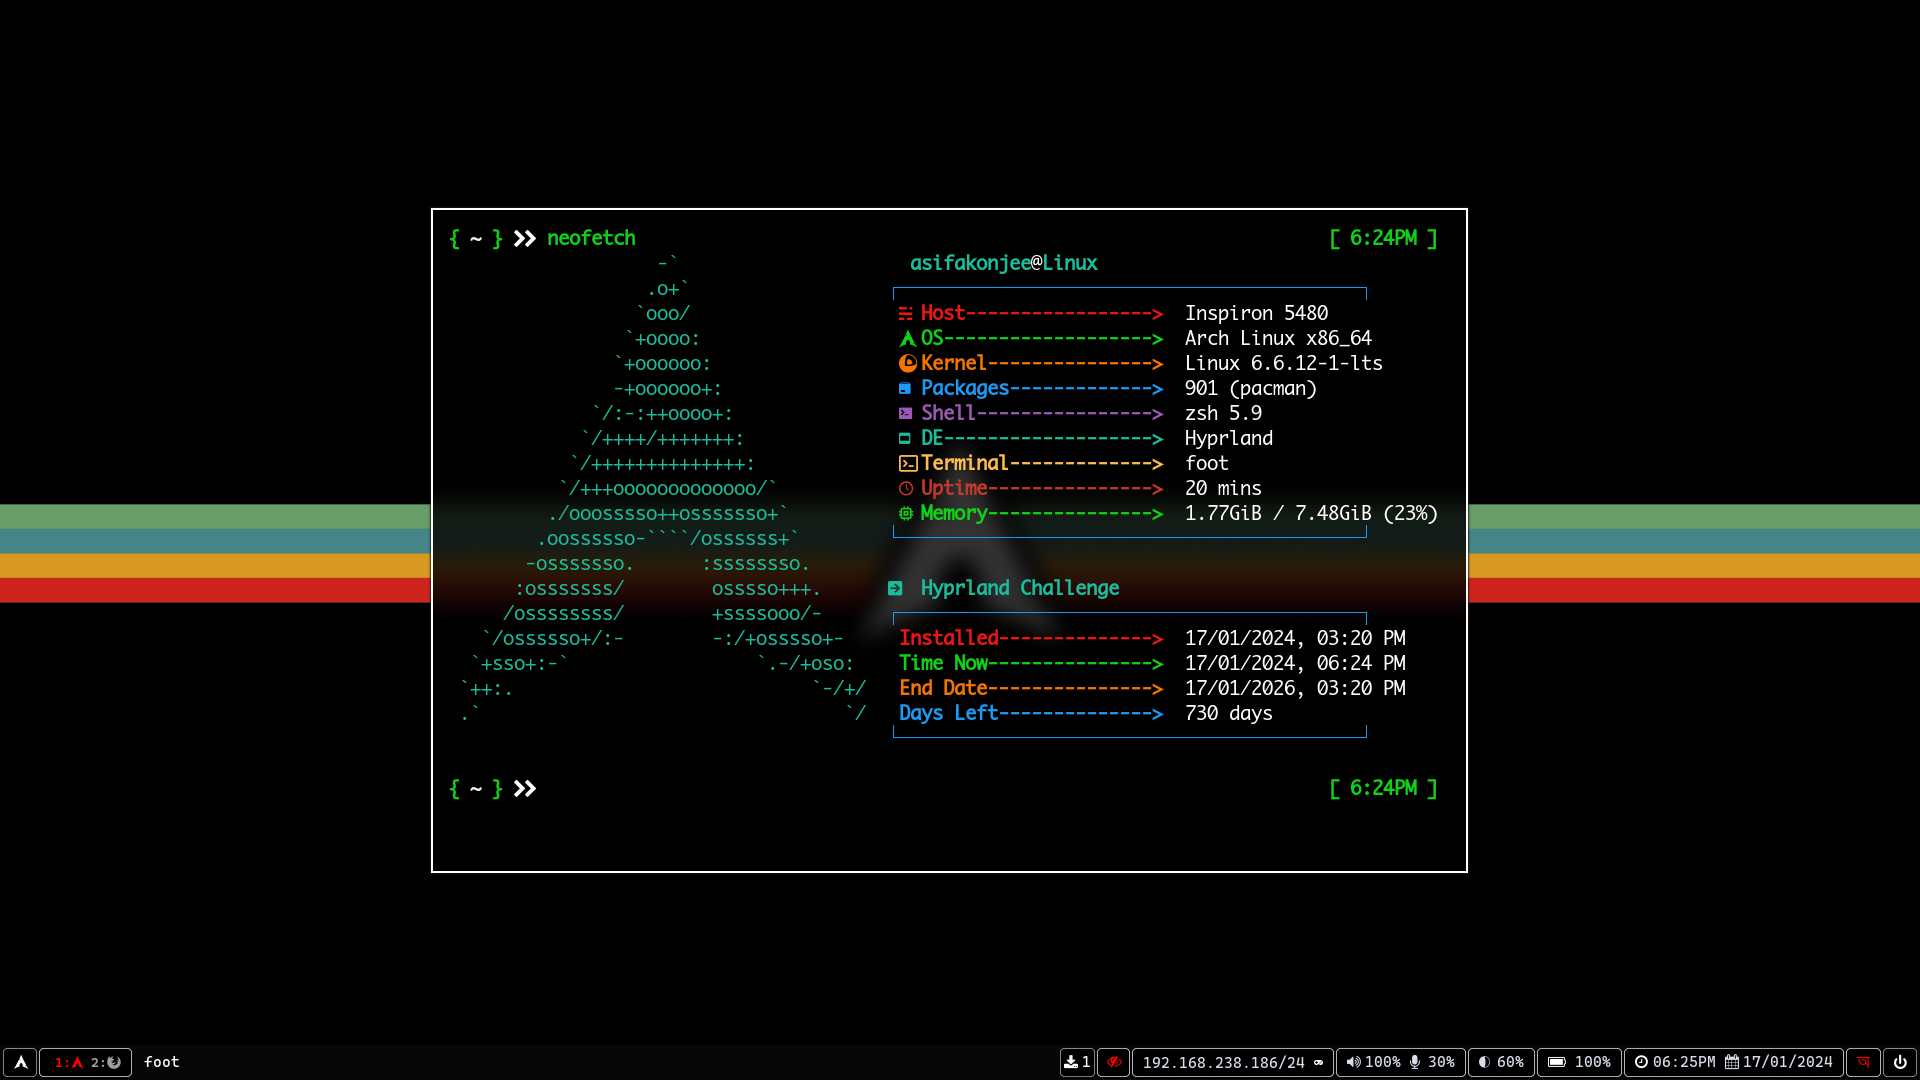This screenshot has width=1920, height=1080.
Task: Open the package updates download indicator
Action: (1077, 1062)
